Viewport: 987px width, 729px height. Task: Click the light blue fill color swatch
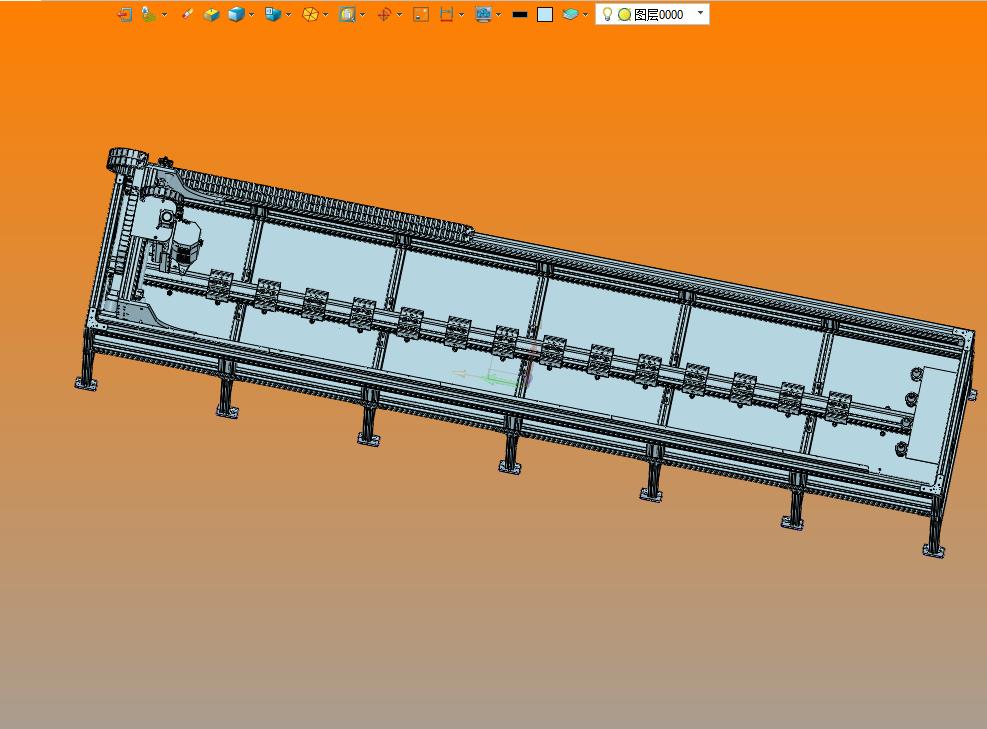pyautogui.click(x=545, y=14)
